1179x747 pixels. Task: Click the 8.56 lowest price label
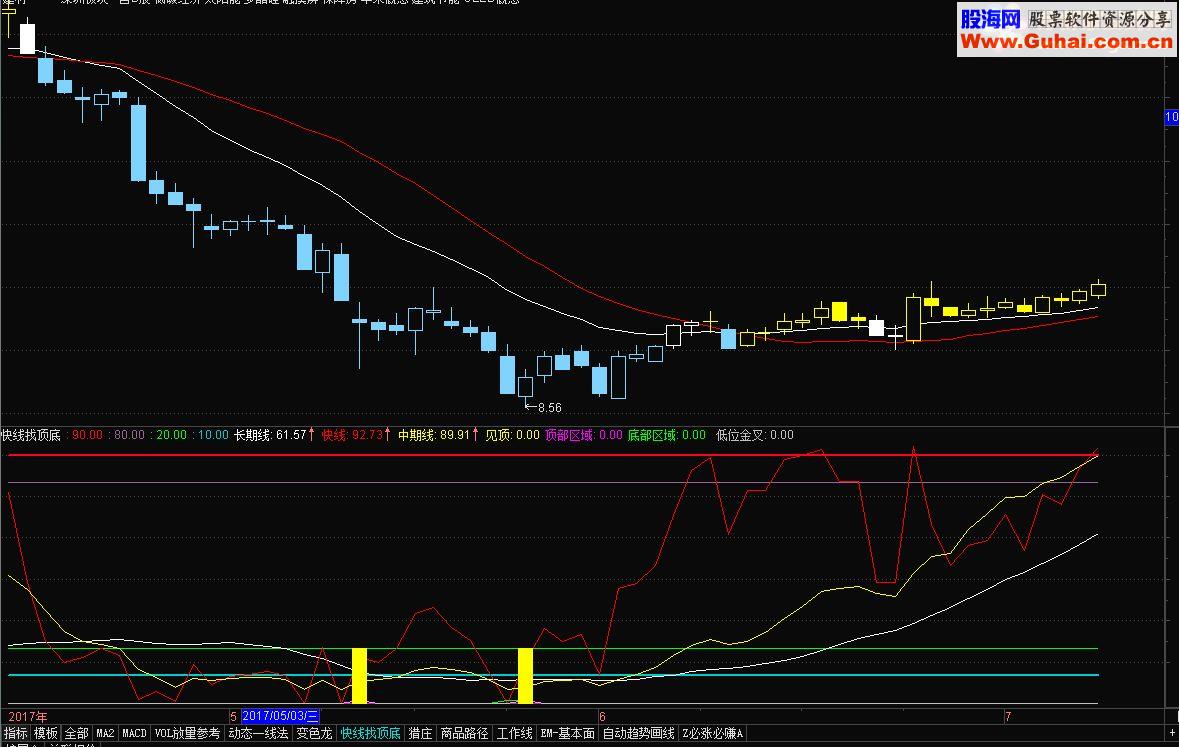pyautogui.click(x=550, y=408)
